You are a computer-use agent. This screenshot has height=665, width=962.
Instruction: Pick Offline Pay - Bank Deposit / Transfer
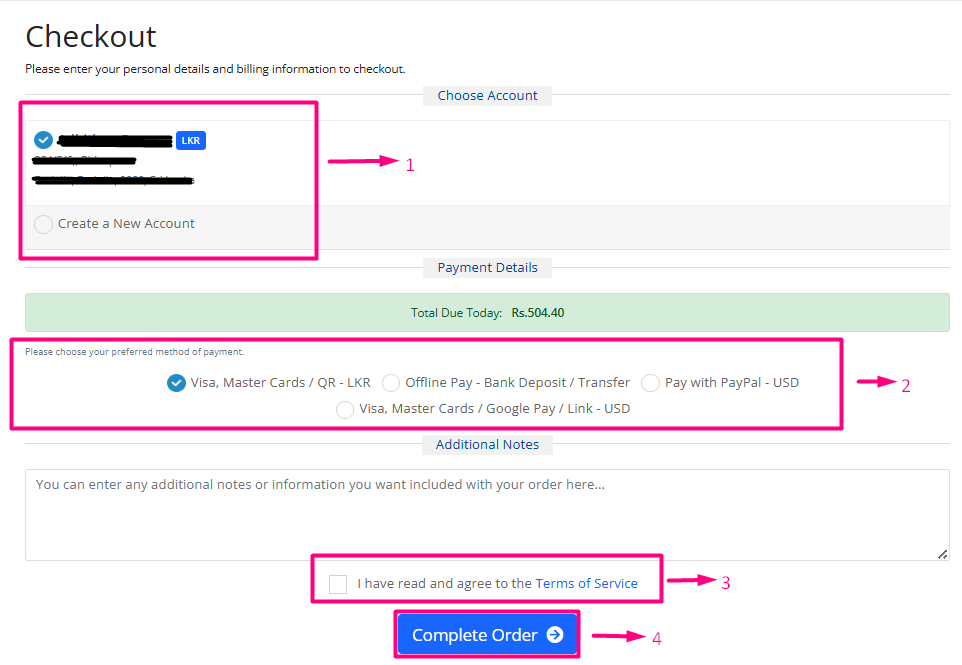[x=391, y=383]
